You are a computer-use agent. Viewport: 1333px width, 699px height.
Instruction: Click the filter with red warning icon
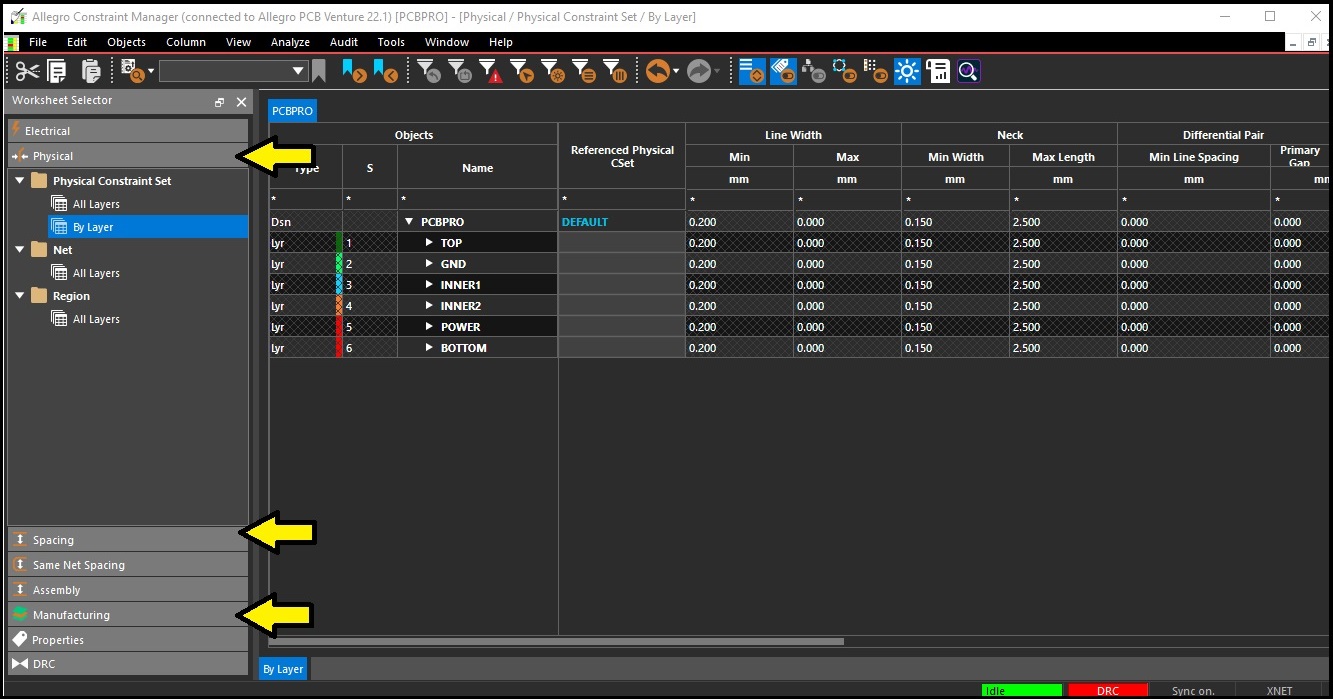[x=489, y=71]
